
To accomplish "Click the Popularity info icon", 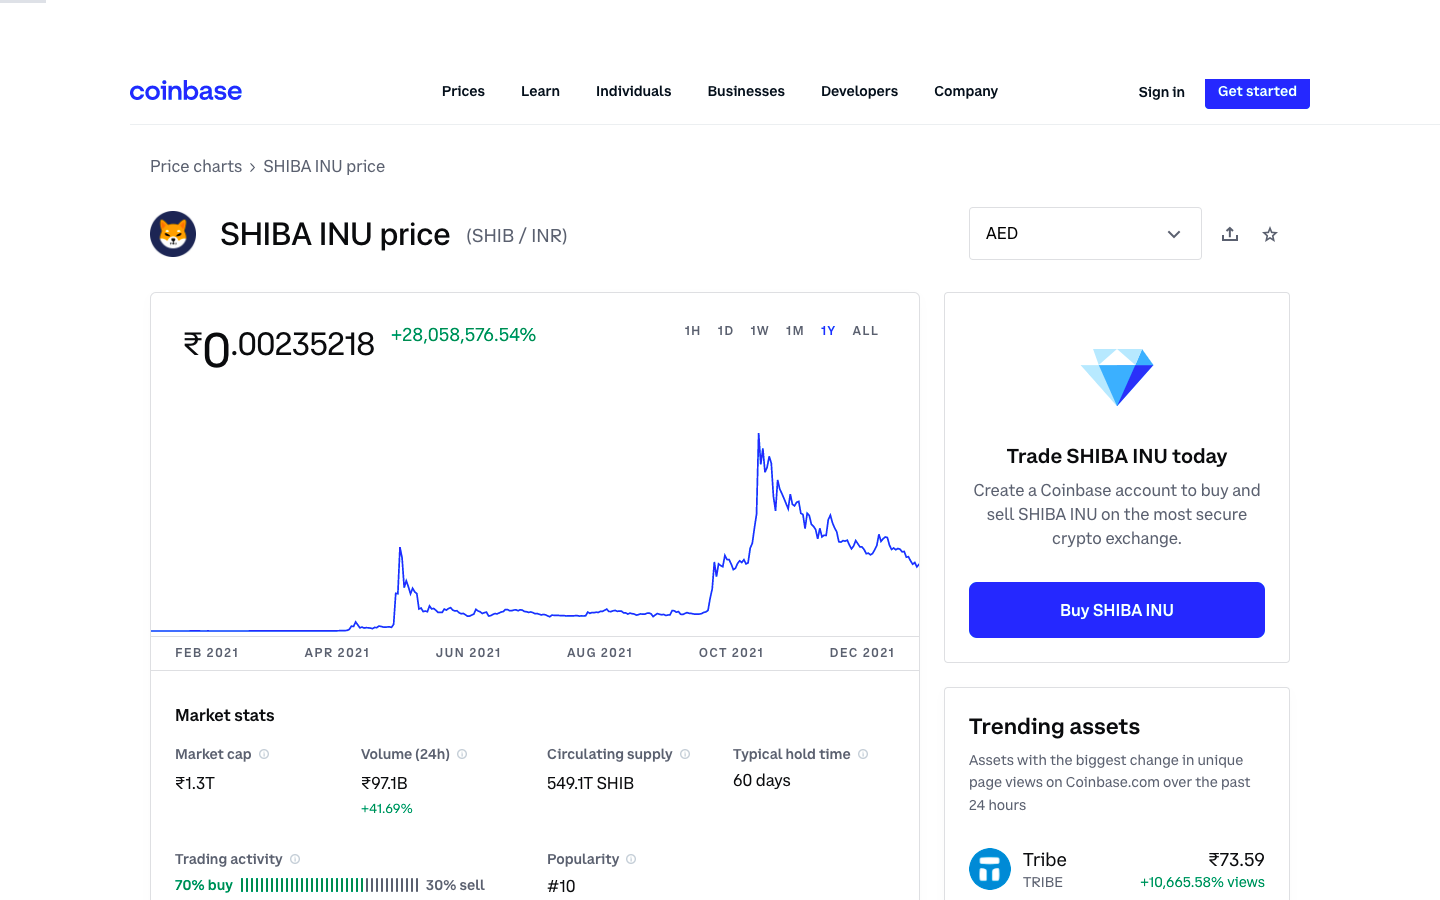I will pyautogui.click(x=631, y=859).
